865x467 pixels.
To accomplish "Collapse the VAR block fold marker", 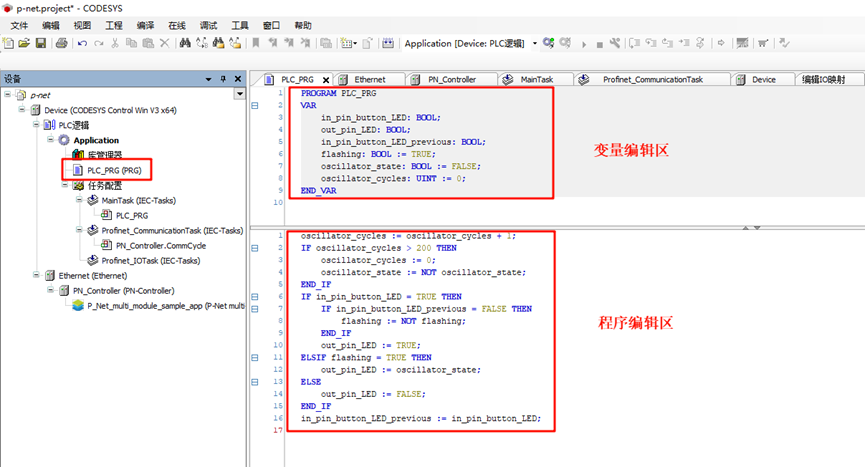I will (x=254, y=105).
